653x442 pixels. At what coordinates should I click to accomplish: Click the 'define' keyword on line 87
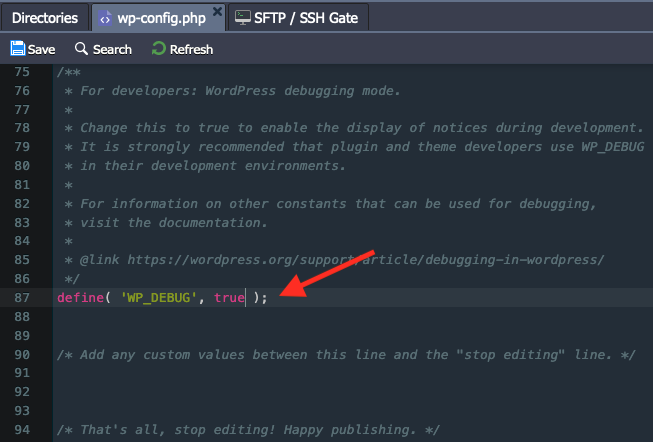point(80,297)
